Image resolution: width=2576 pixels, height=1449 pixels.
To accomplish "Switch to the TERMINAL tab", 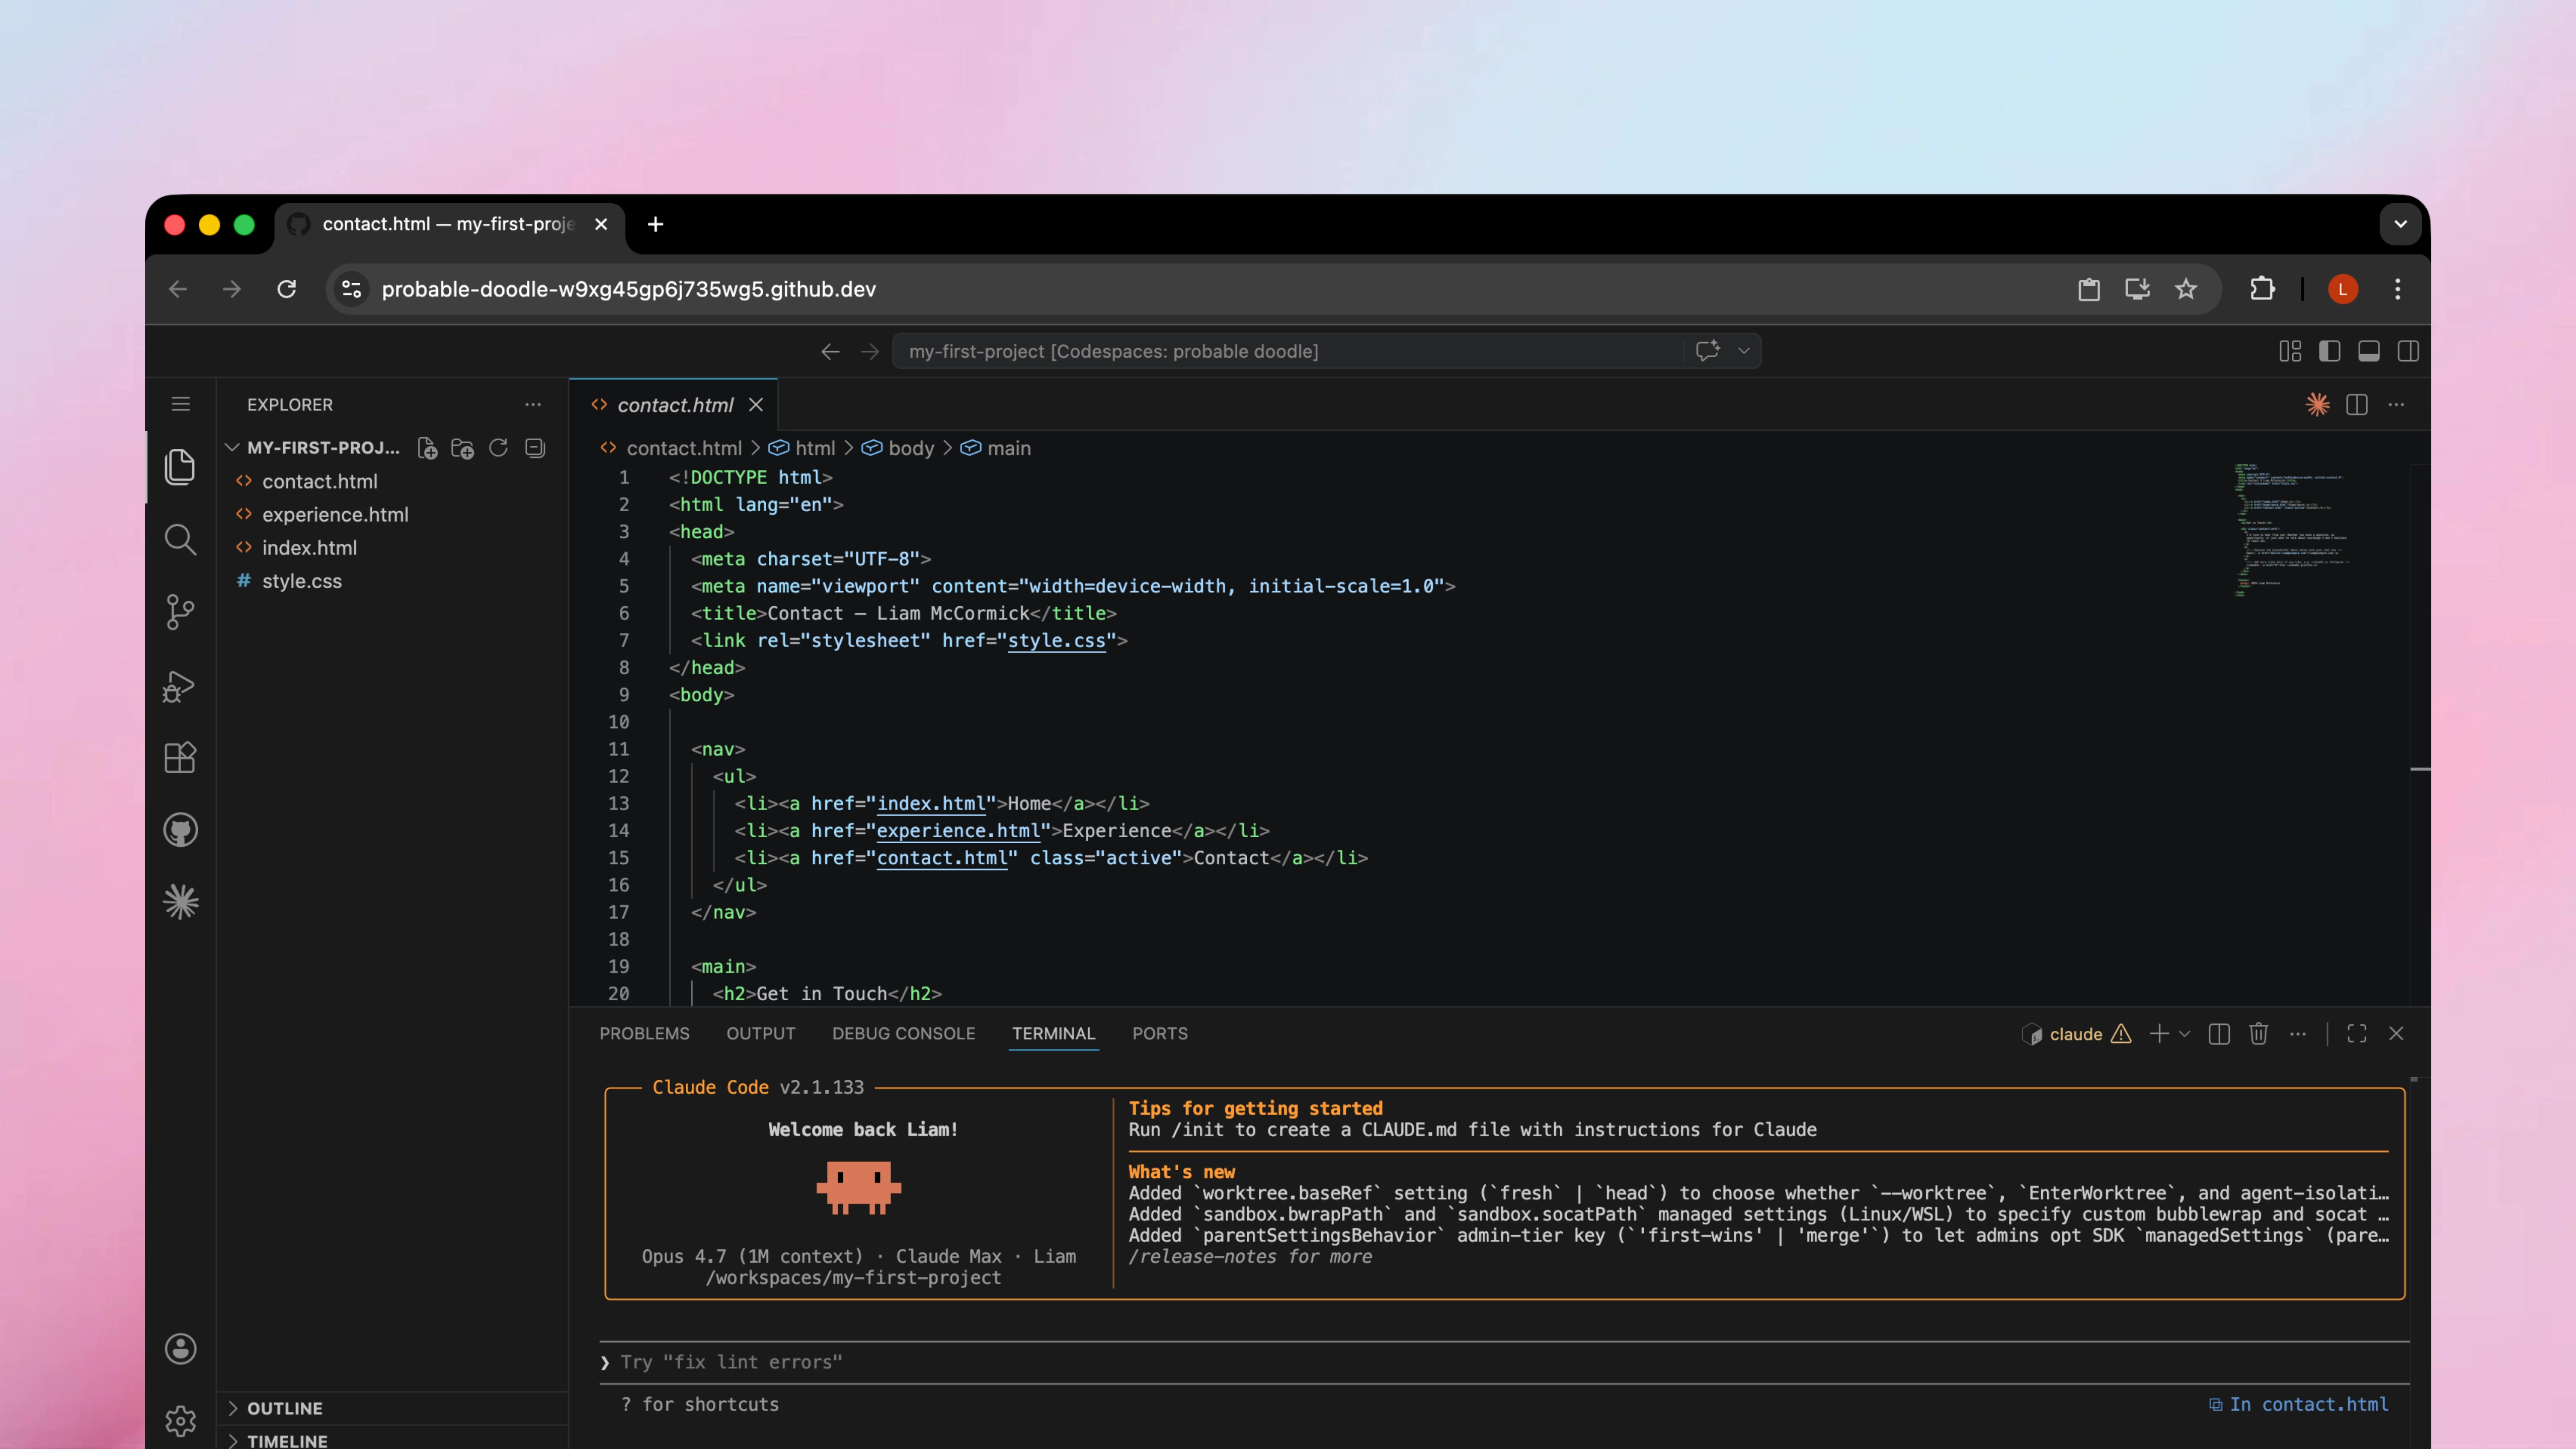I will (1054, 1034).
